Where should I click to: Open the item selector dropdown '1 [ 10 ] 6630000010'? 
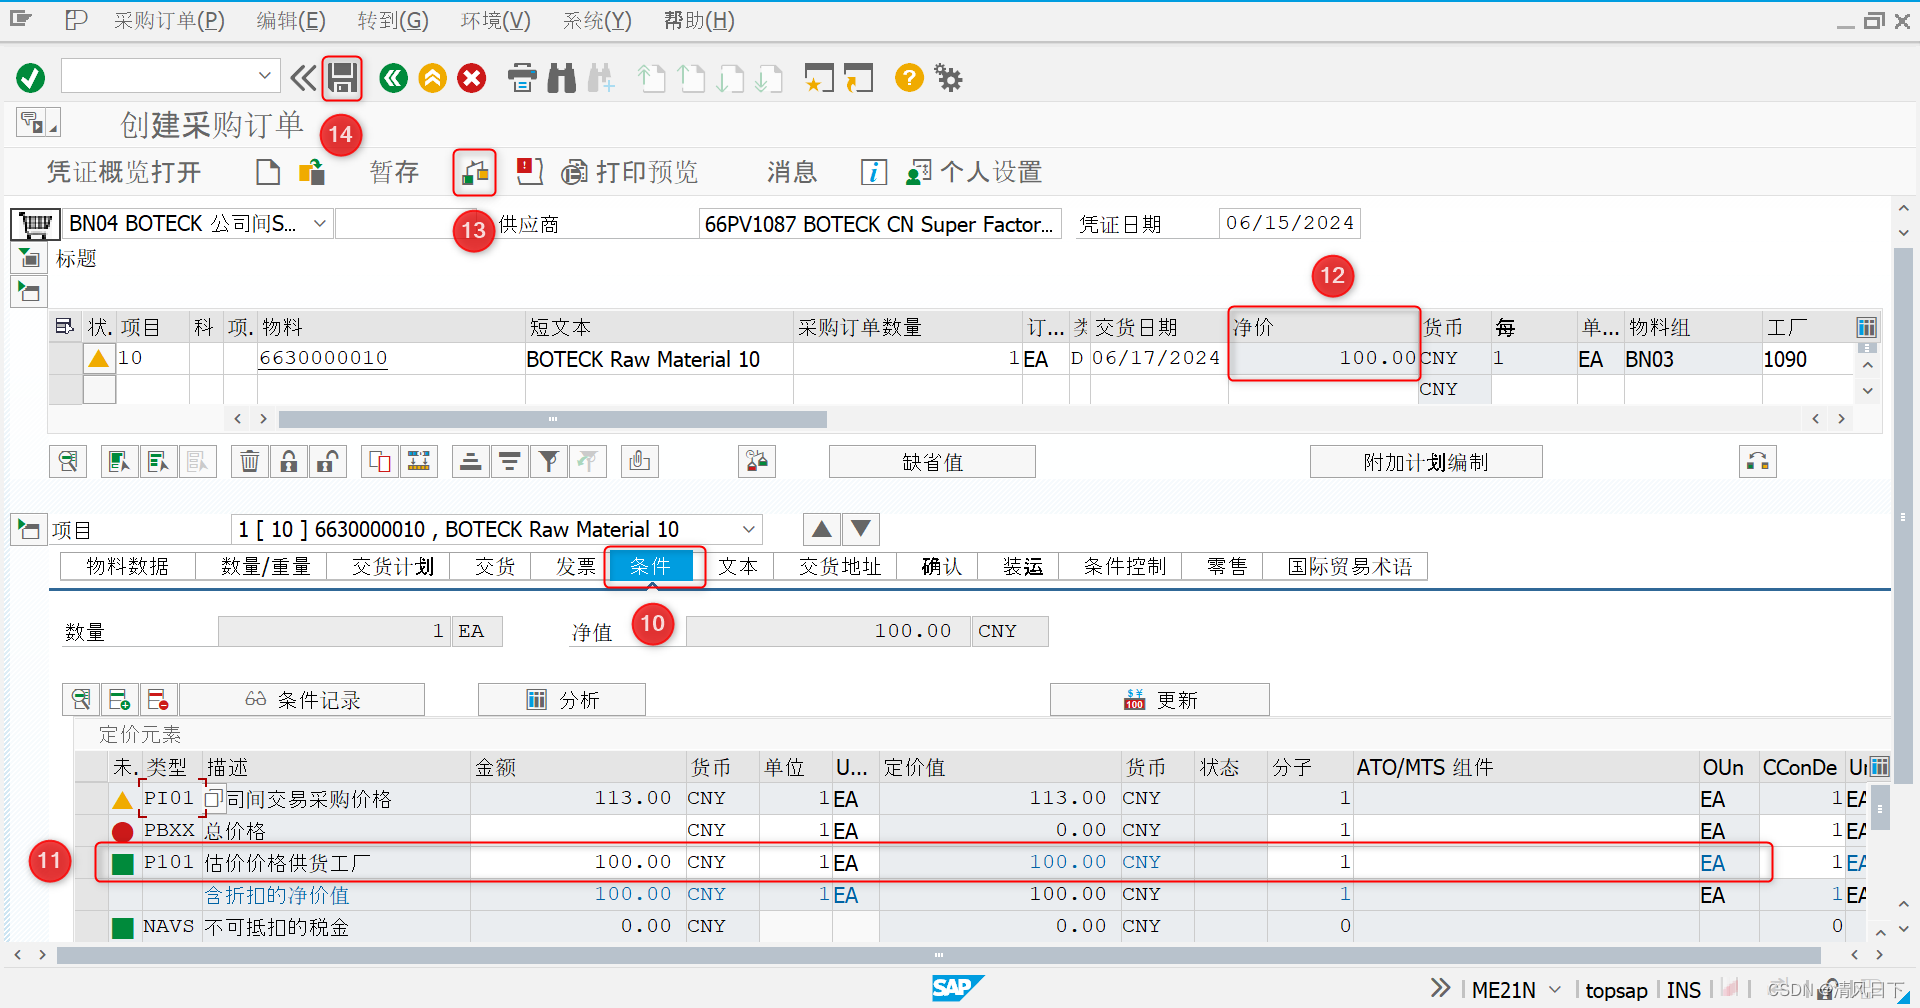[748, 529]
